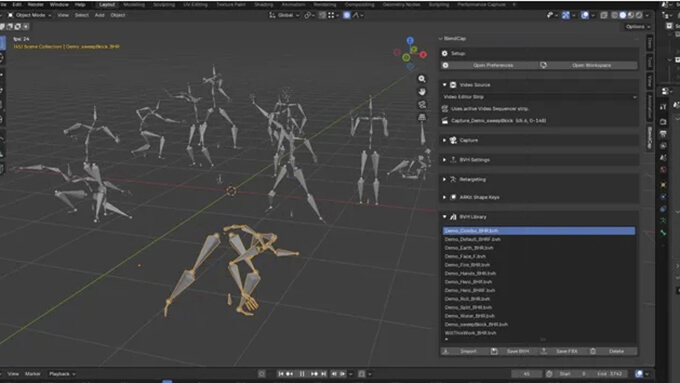The image size is (680, 383).
Task: Toggle snapping magnet in header
Action: pos(322,15)
